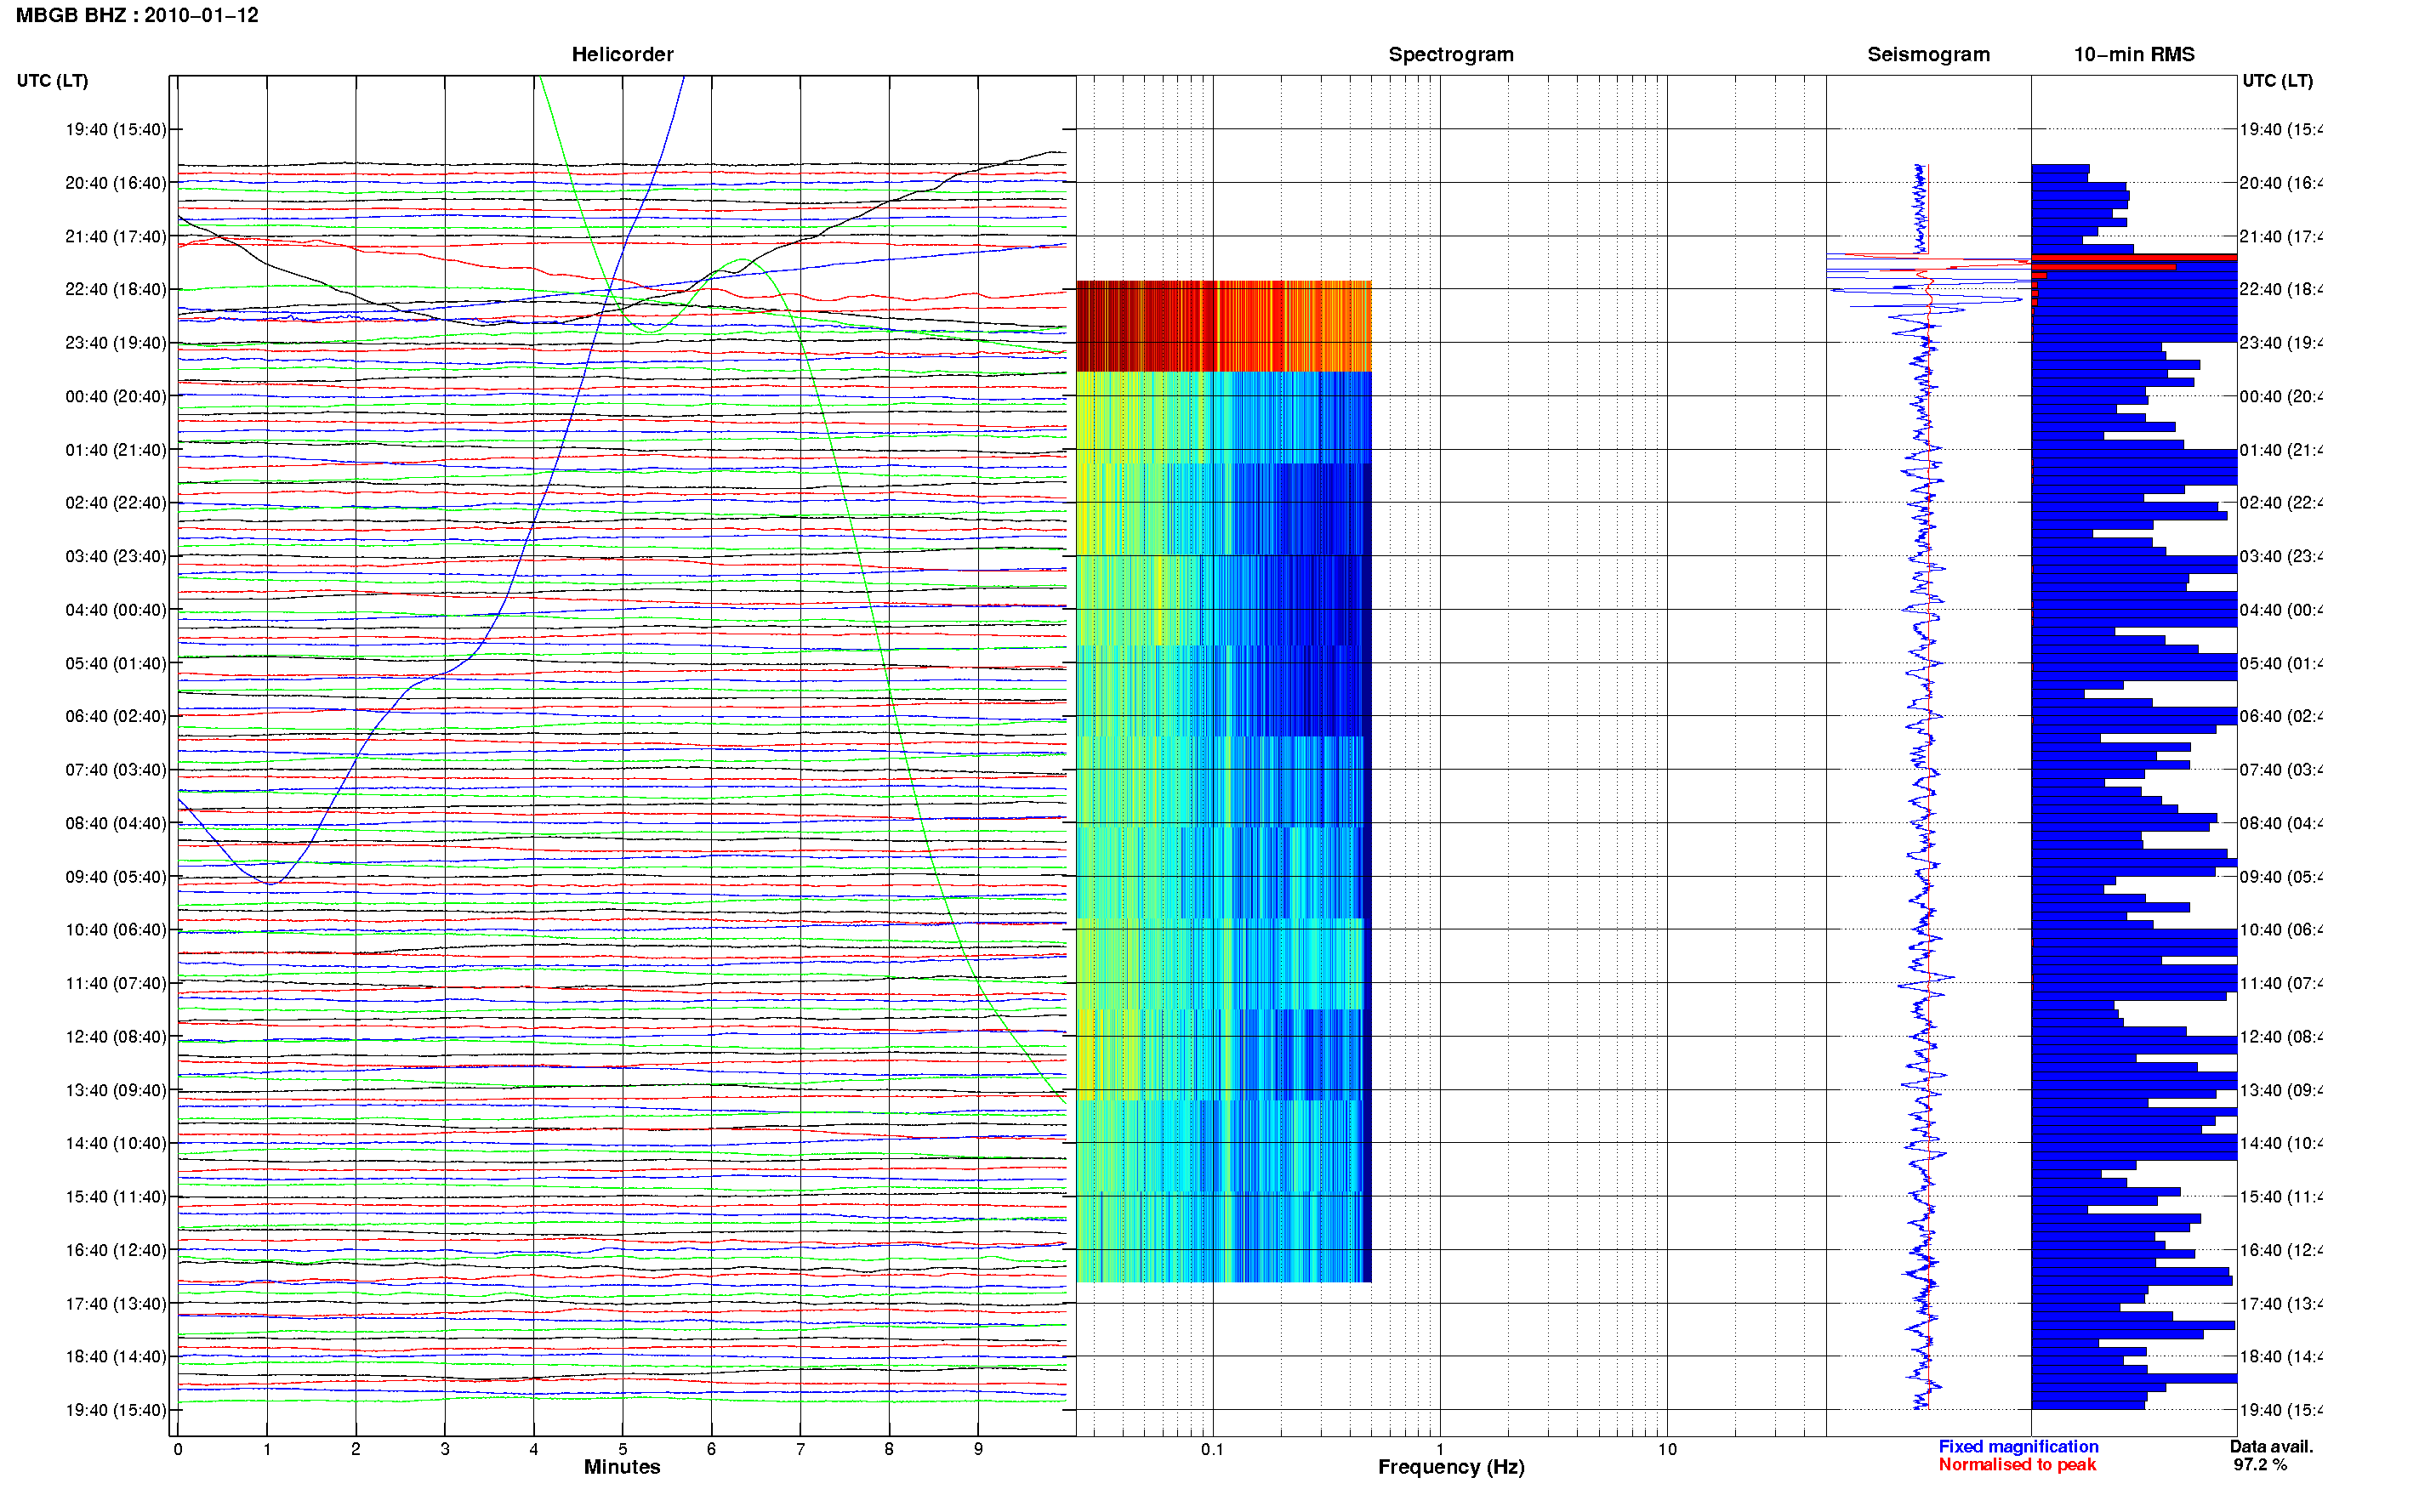Click the top-left '19:40 (15:40)' time label
2419x1512 pixels.
(116, 130)
